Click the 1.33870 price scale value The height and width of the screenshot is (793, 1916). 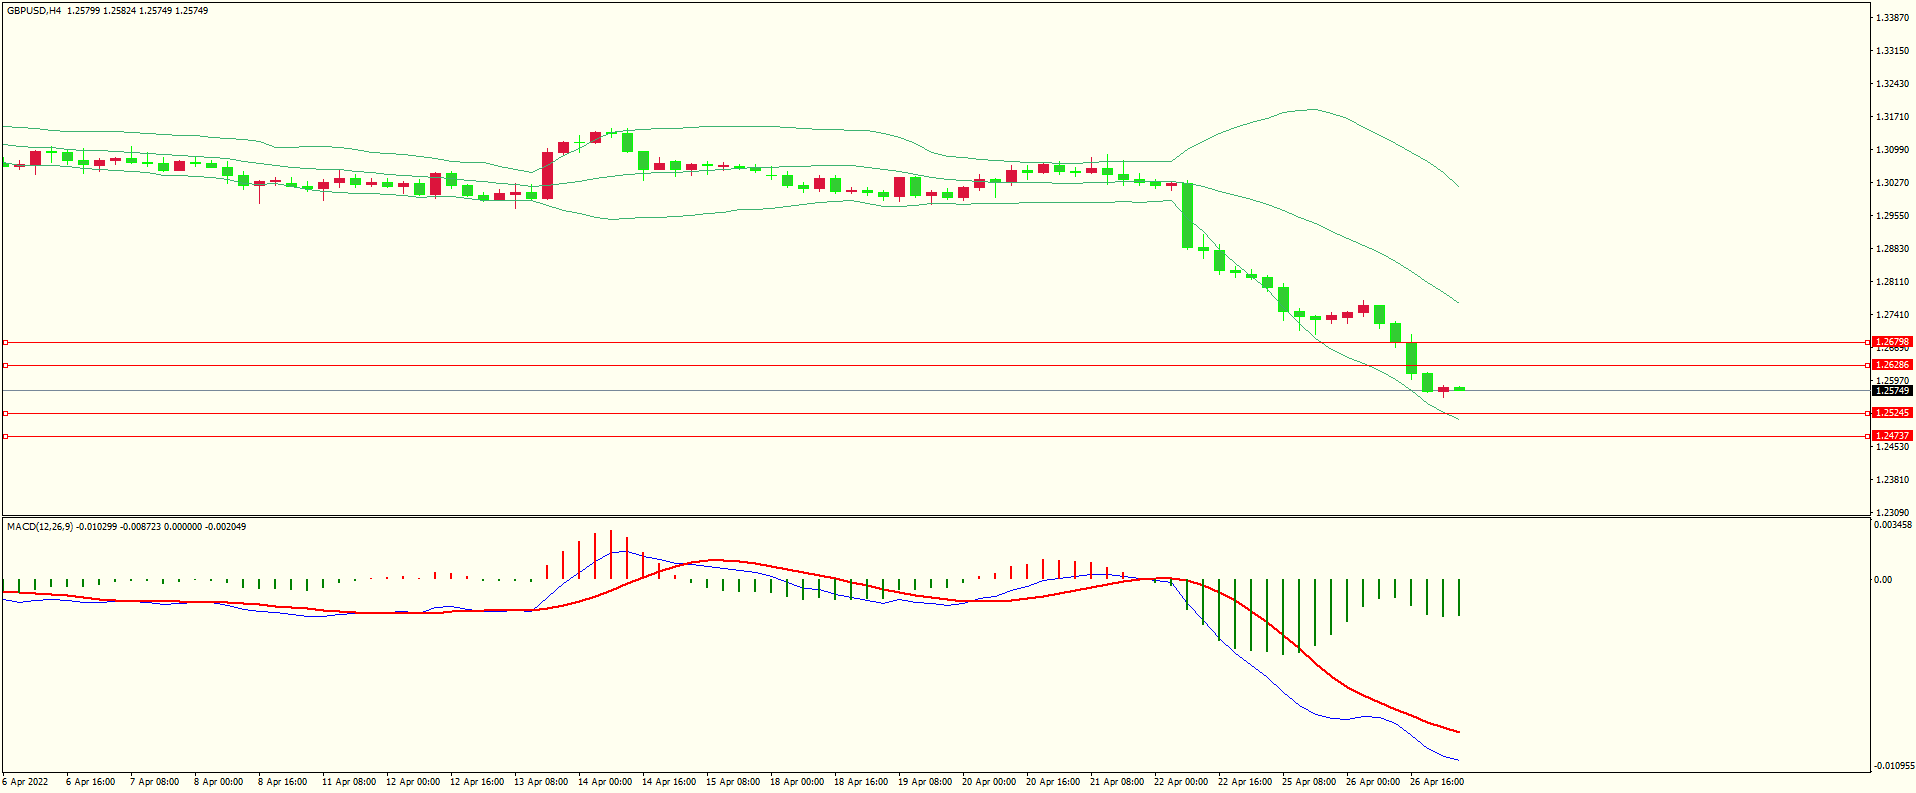pos(1892,18)
